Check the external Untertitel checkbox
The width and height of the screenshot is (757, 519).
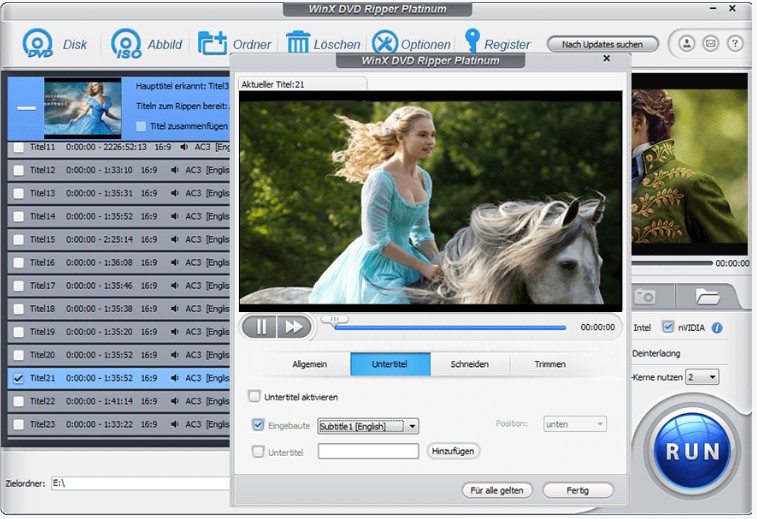point(258,451)
